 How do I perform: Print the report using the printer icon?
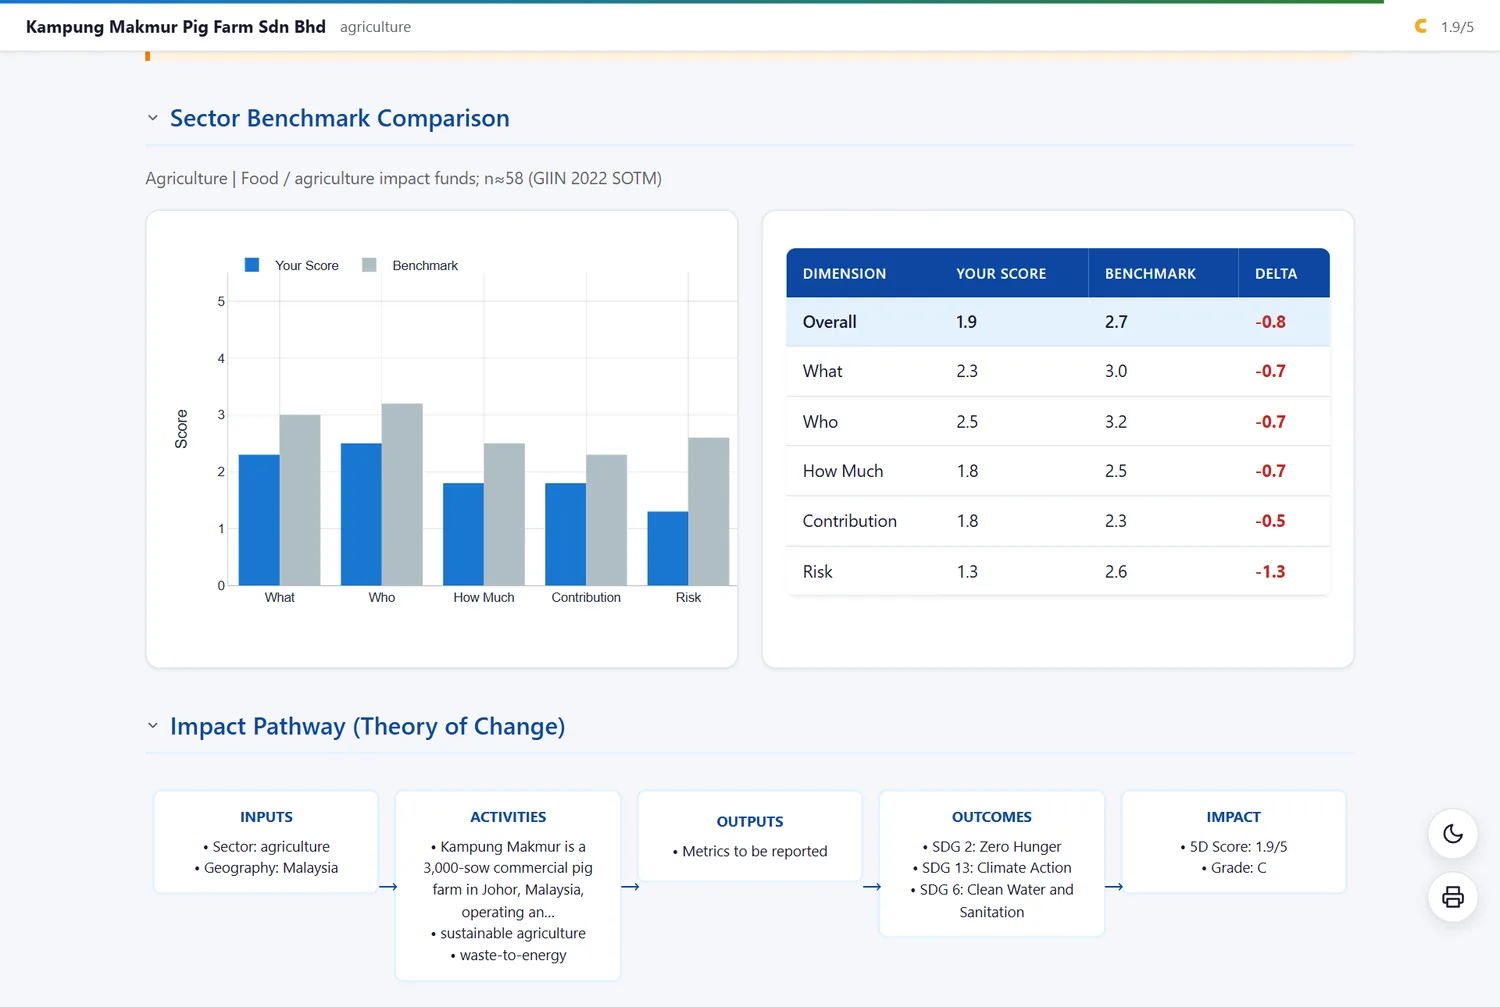1453,897
